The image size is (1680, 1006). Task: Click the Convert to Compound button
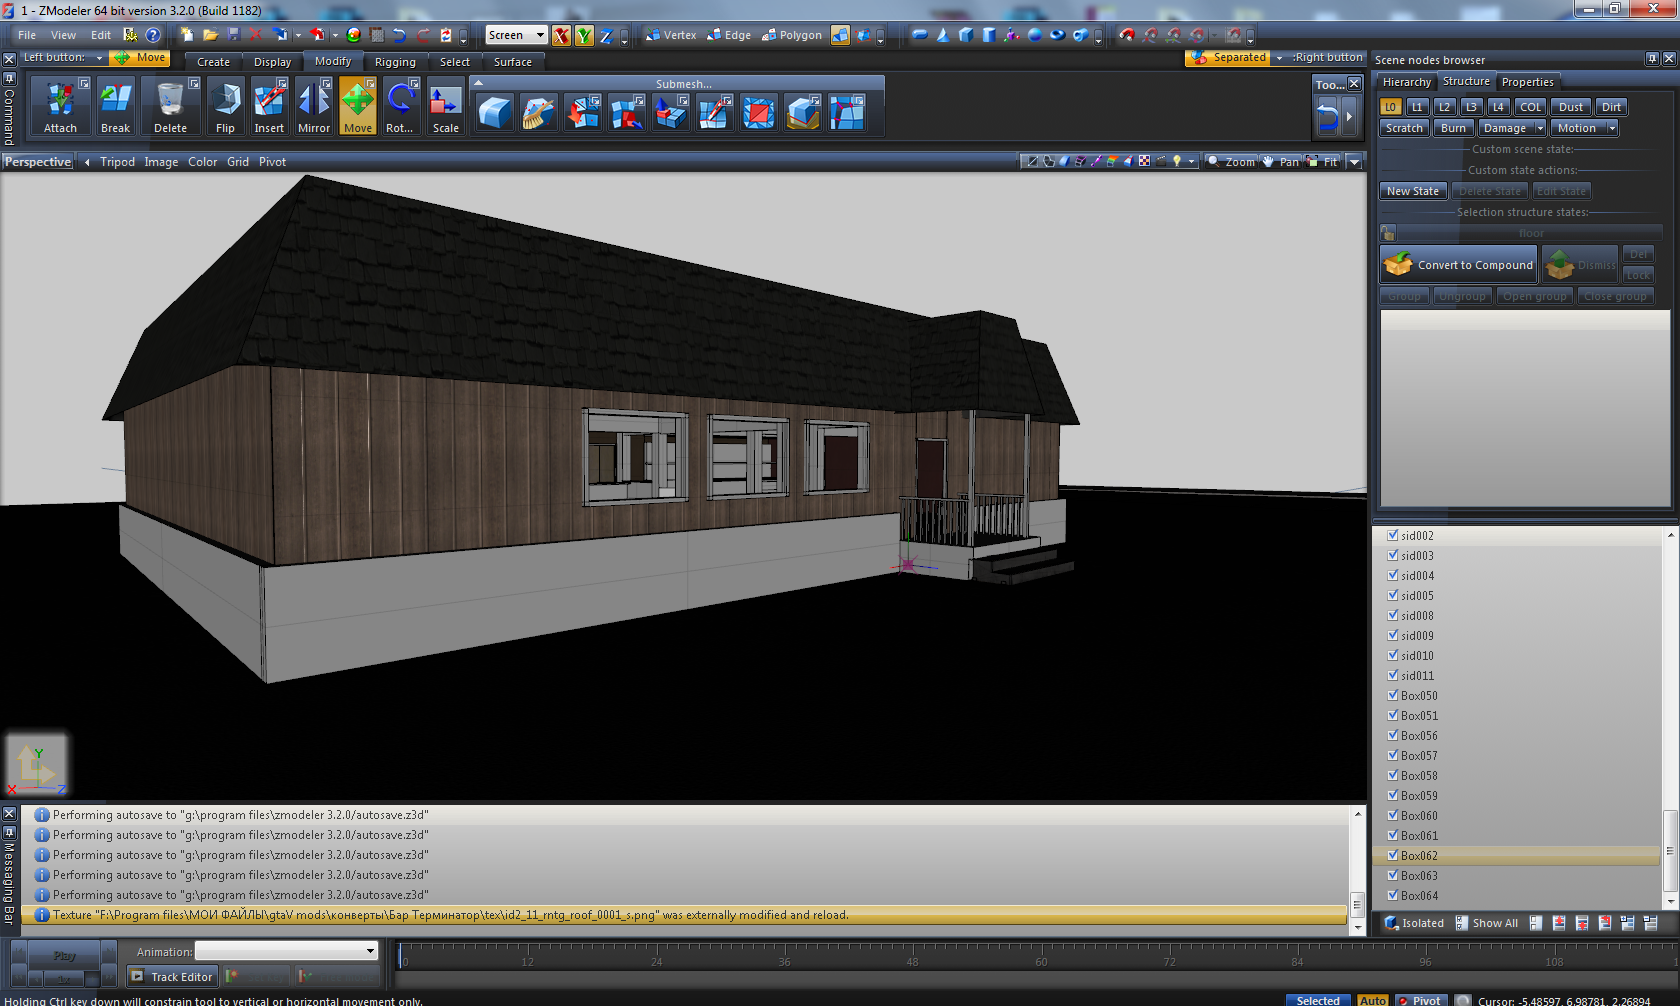(x=1459, y=265)
